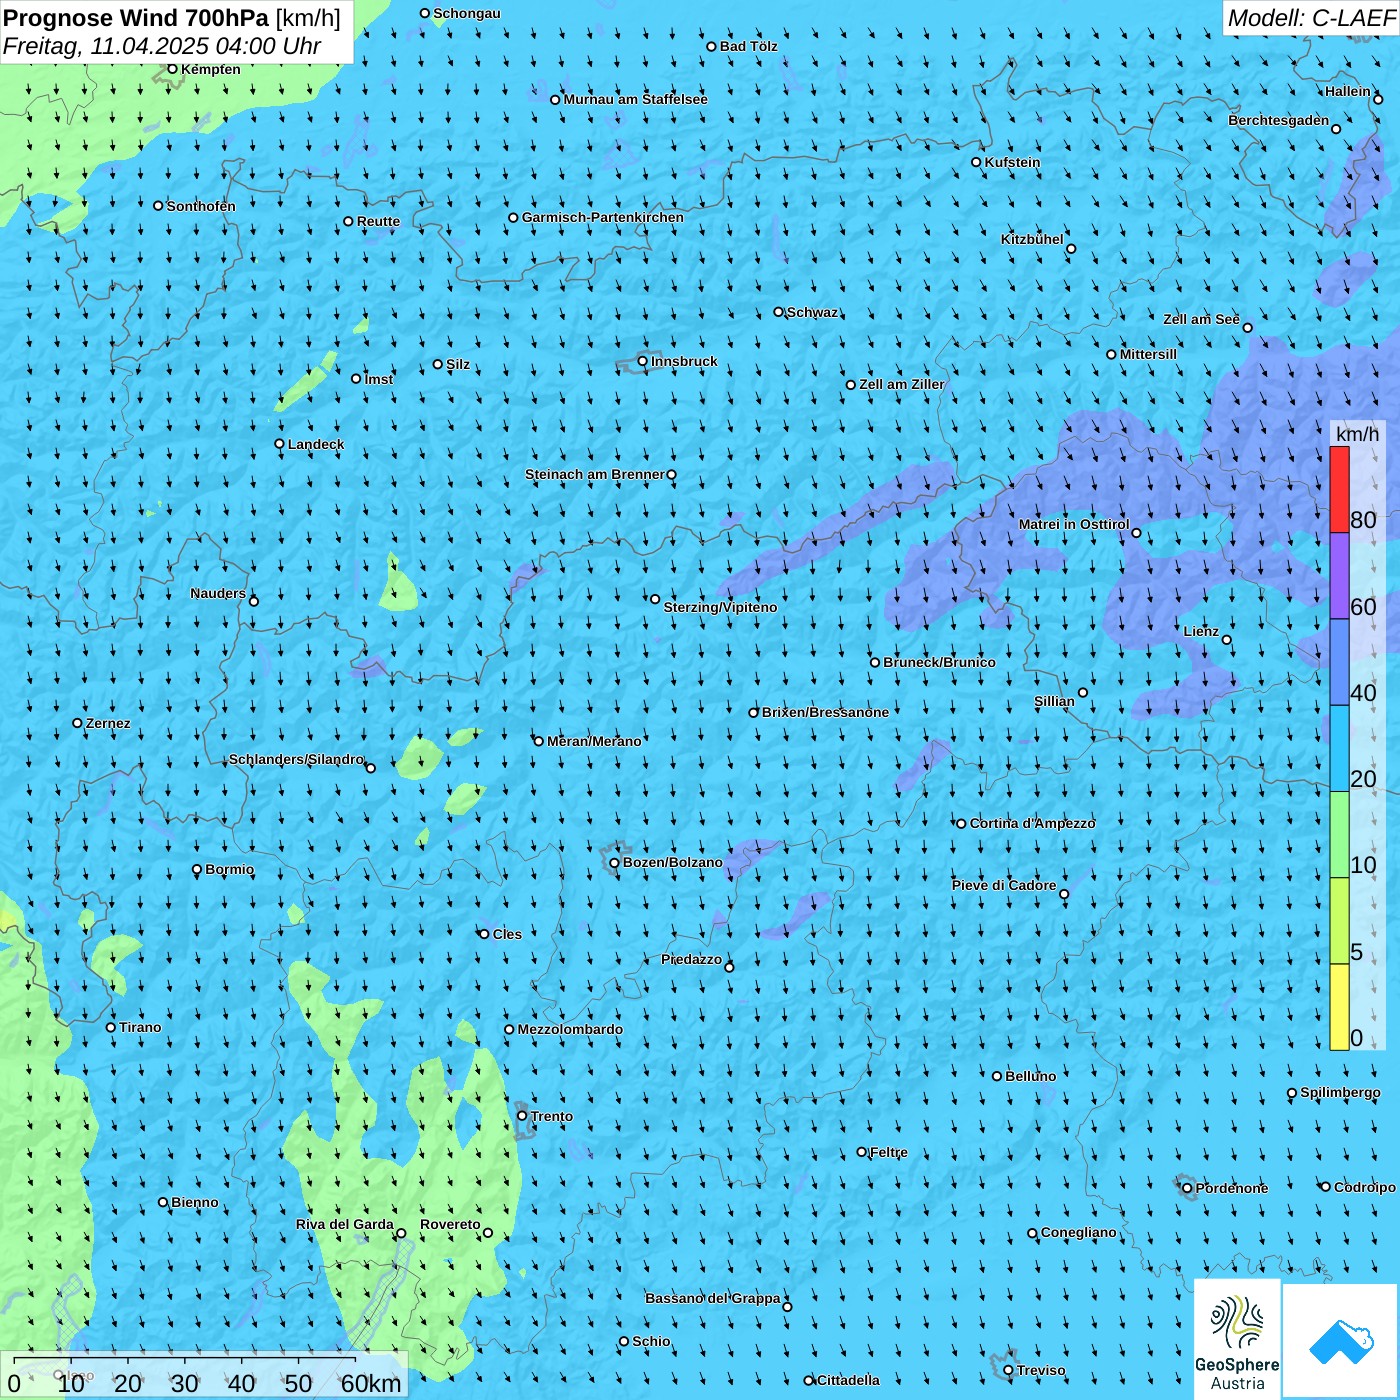Click the Kufstein city marker

[x=977, y=162]
